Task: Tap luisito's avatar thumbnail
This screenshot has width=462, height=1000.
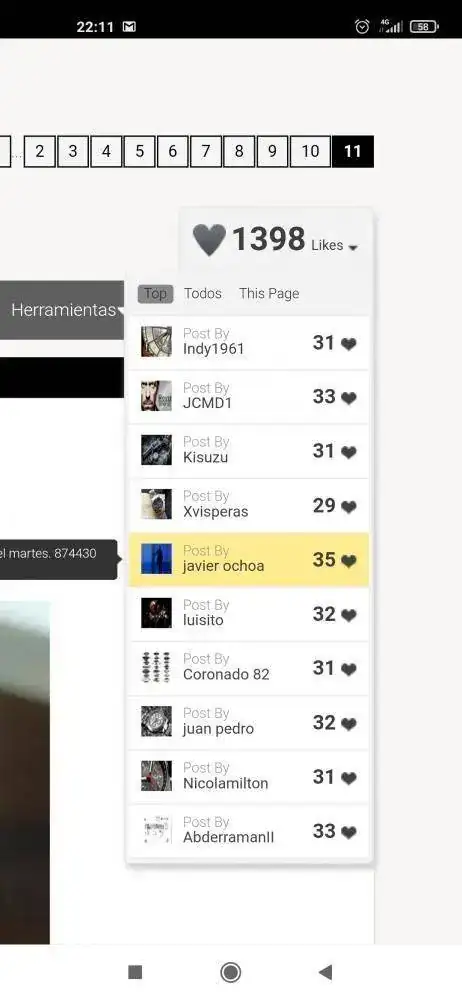Action: [156, 613]
